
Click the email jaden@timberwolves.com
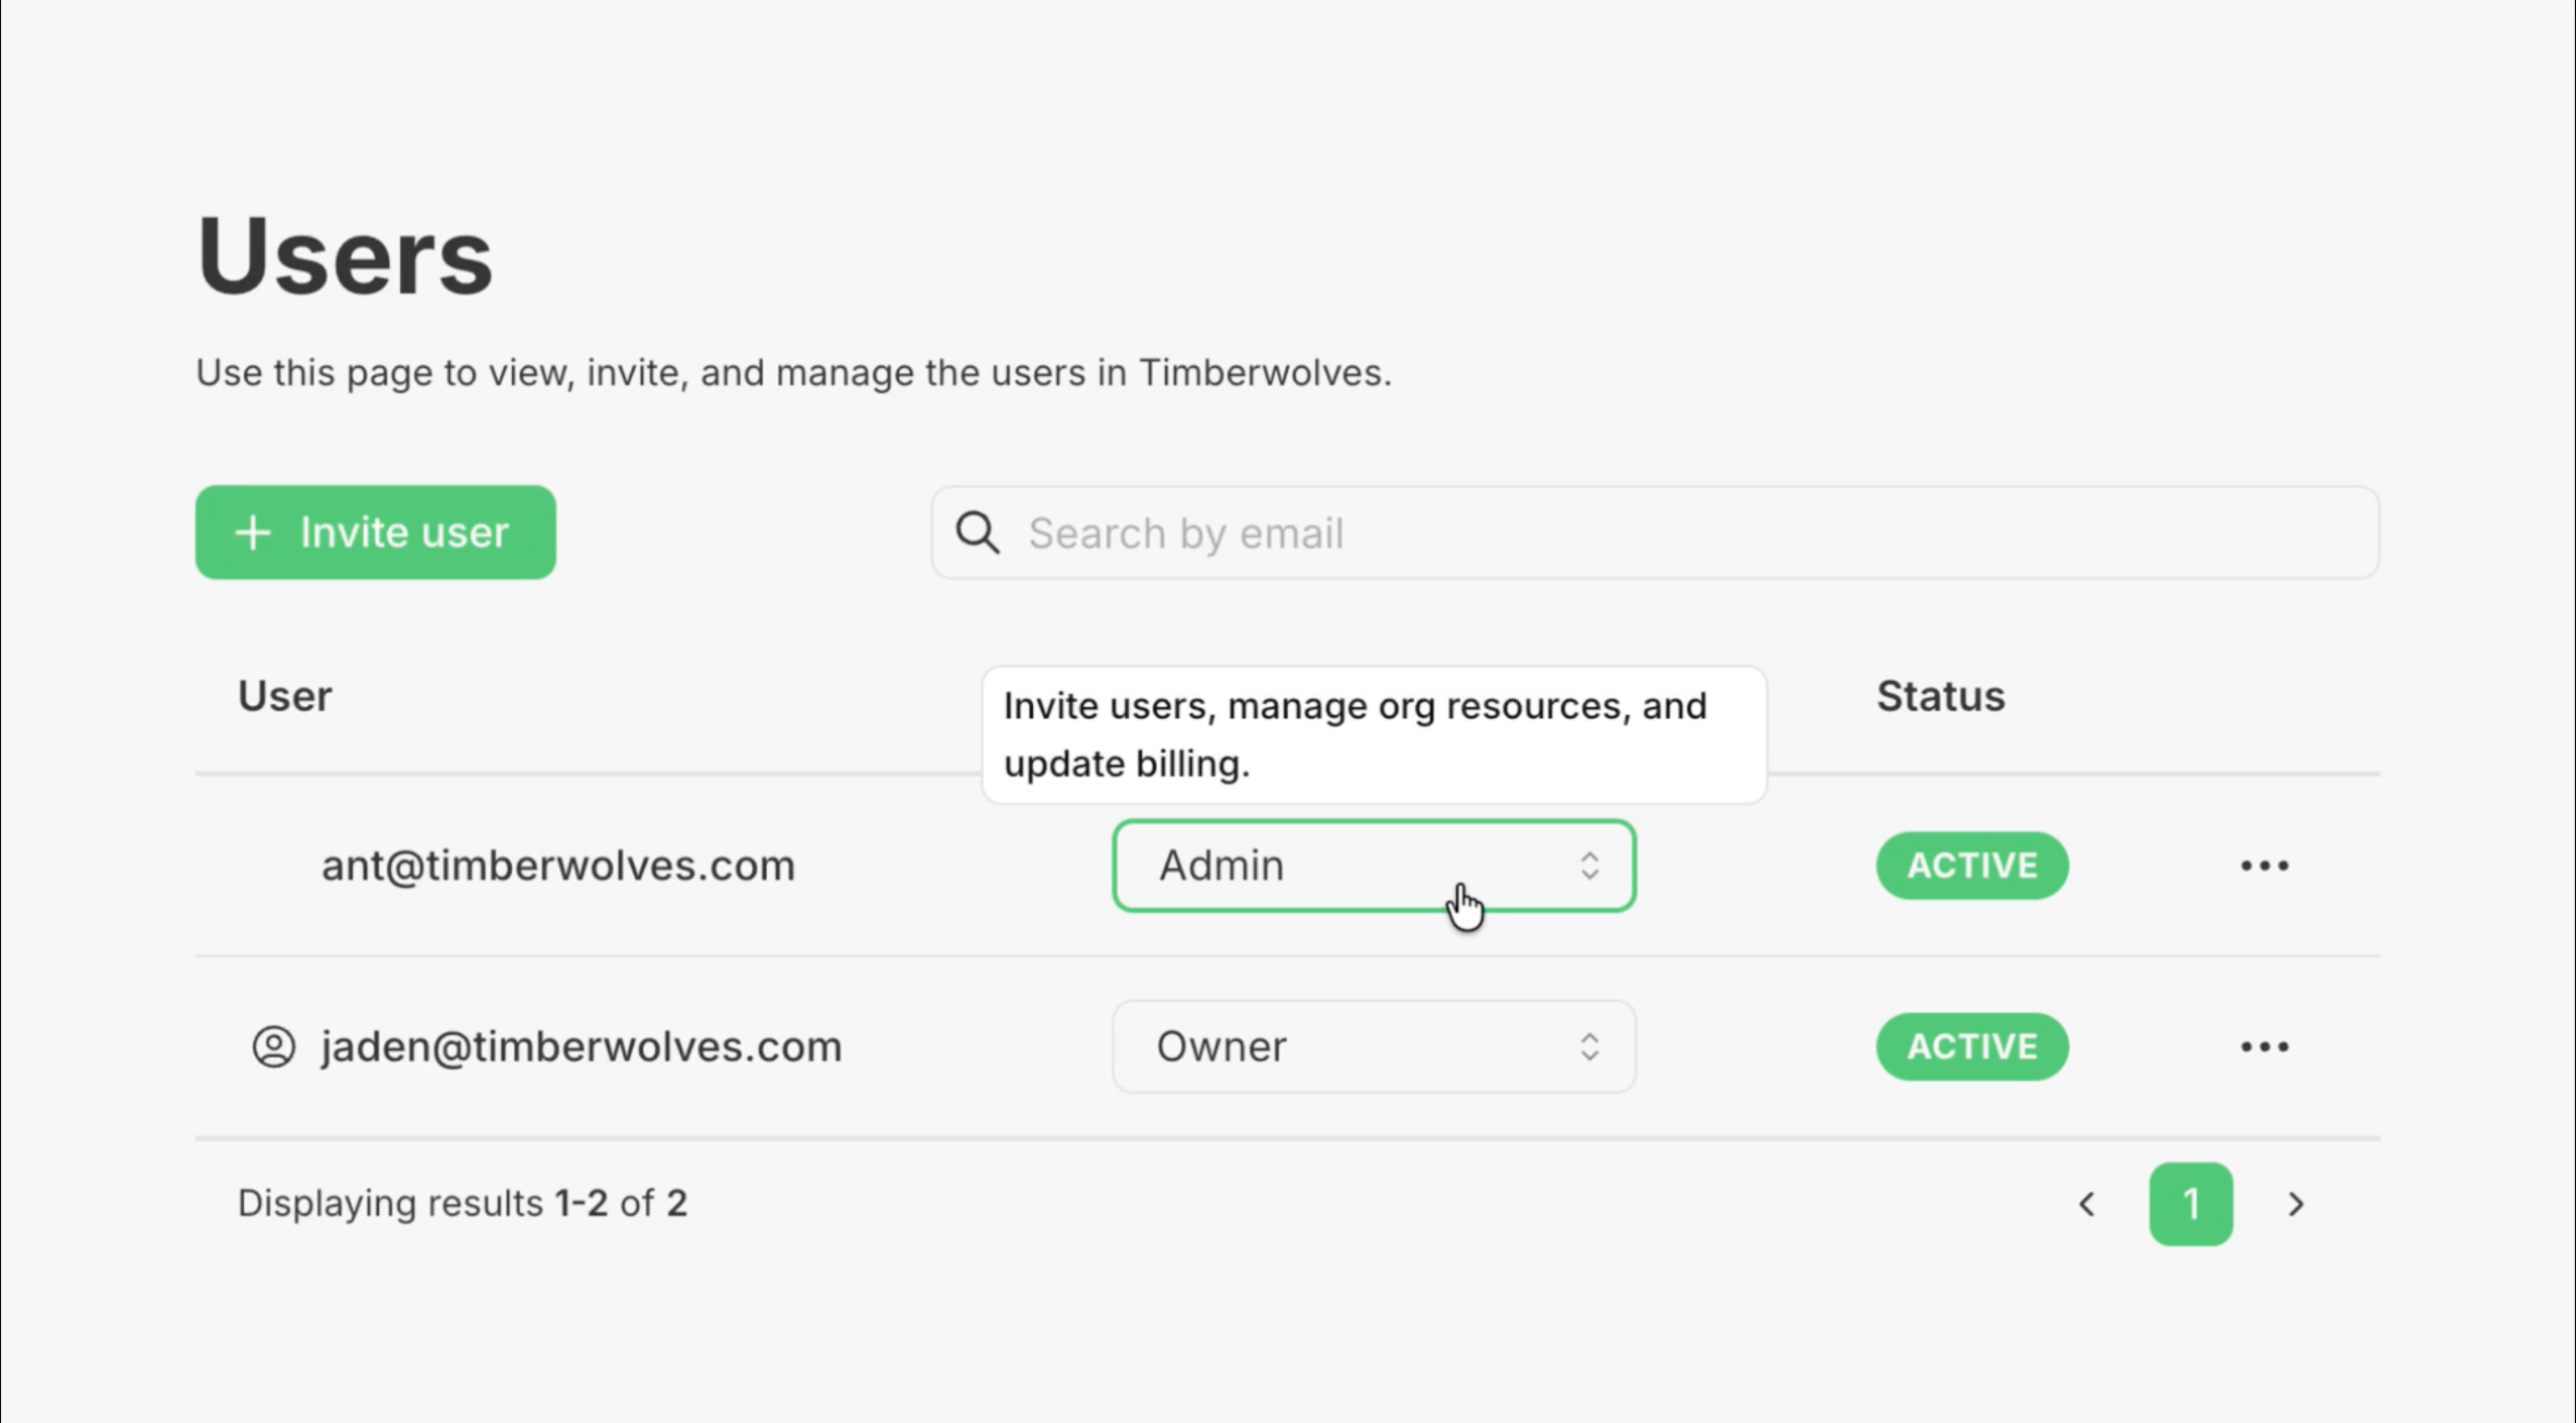point(581,1047)
